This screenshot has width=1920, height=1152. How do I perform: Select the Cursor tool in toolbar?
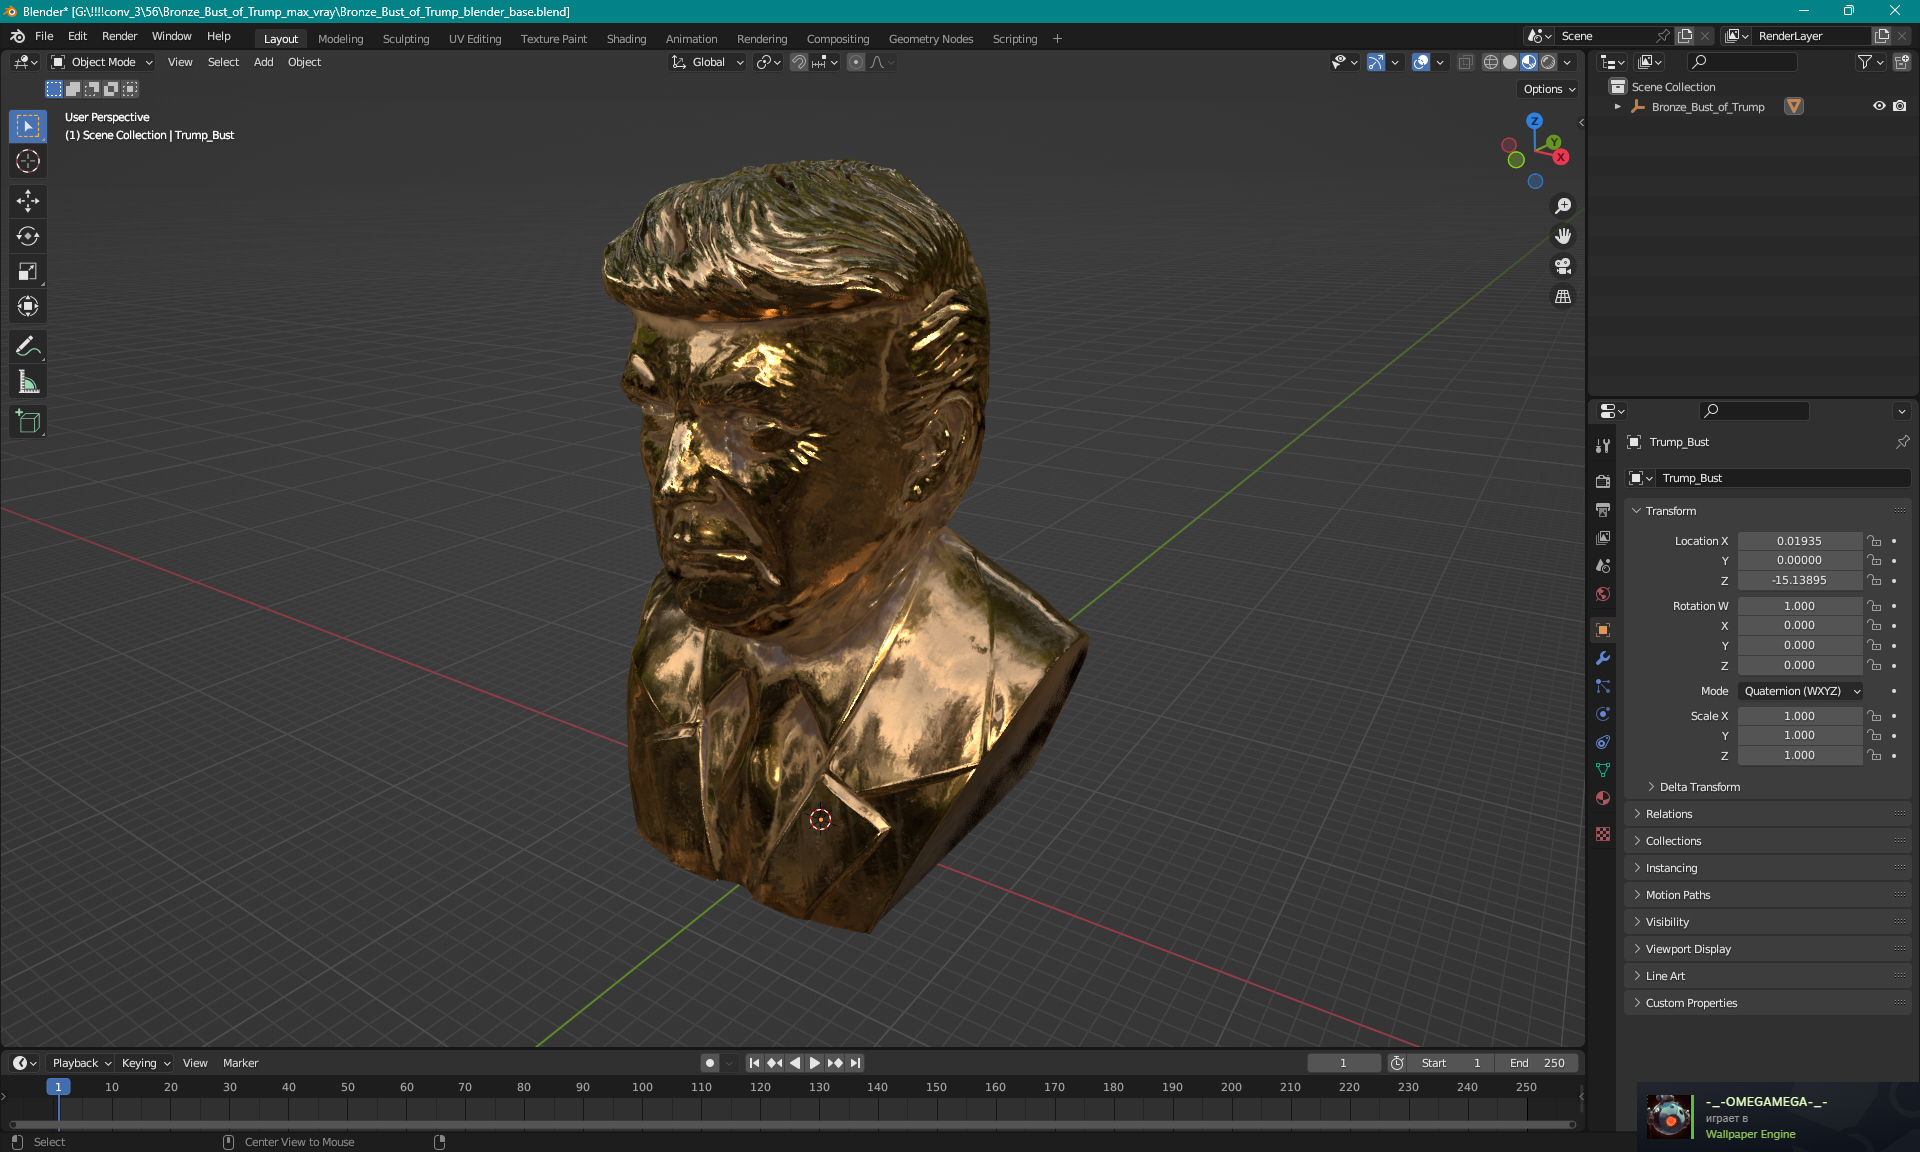tap(28, 161)
